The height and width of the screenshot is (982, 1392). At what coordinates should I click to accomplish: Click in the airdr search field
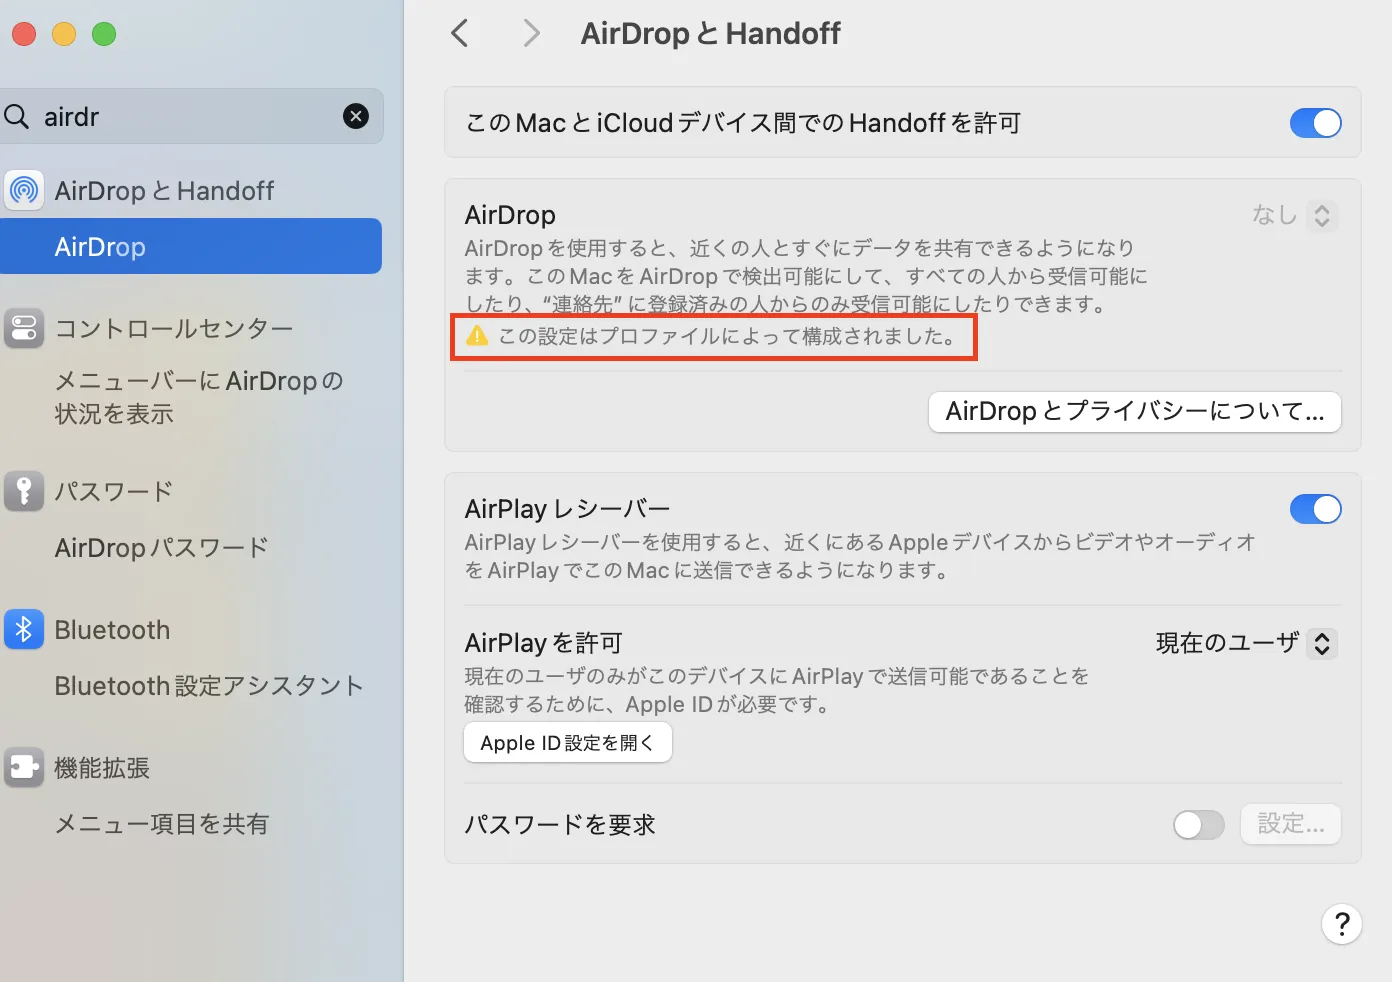coord(190,117)
